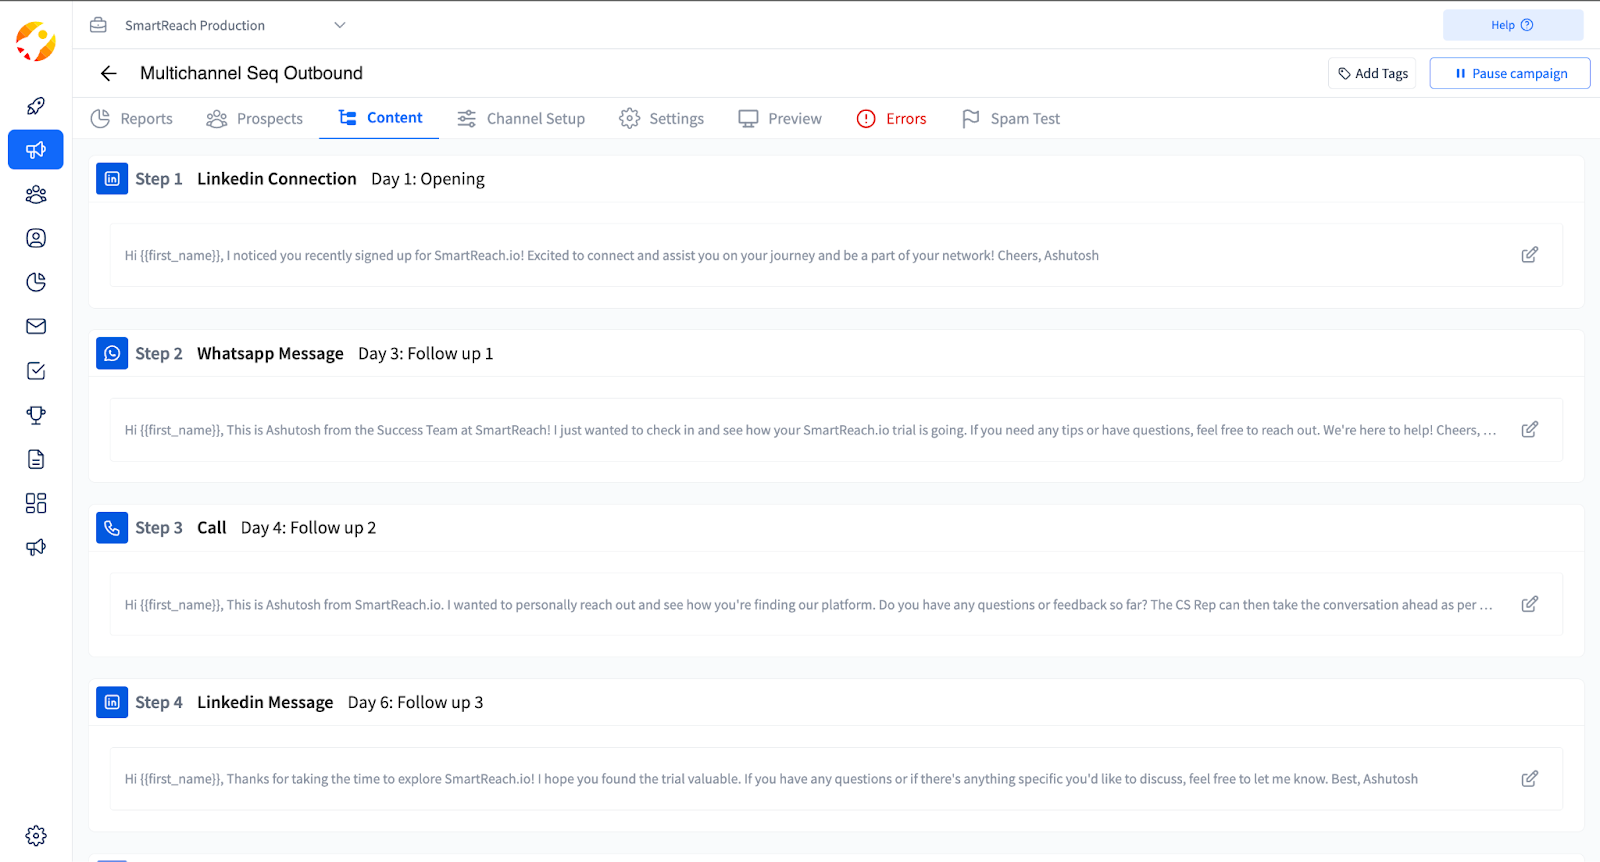The width and height of the screenshot is (1600, 862).
Task: Click the 'Day 4: Follow up 2' label
Action: pos(309,528)
